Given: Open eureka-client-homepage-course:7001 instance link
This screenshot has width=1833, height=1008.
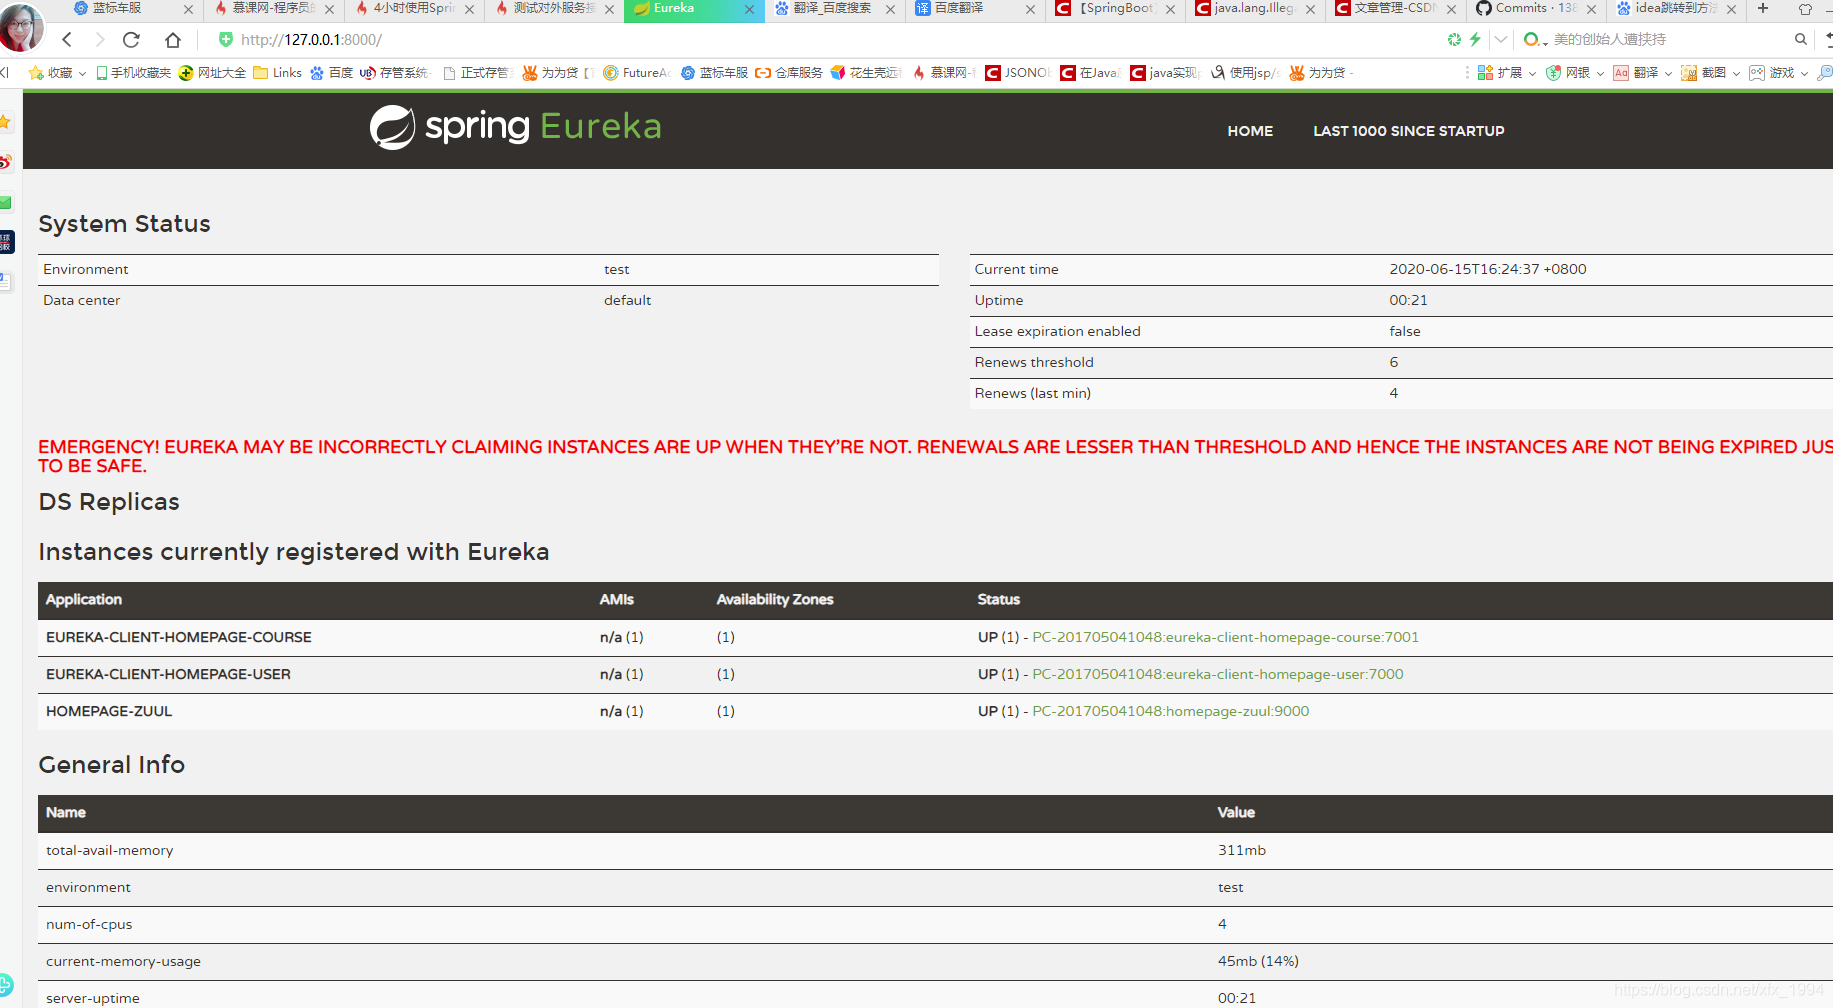Looking at the screenshot, I should [1225, 637].
